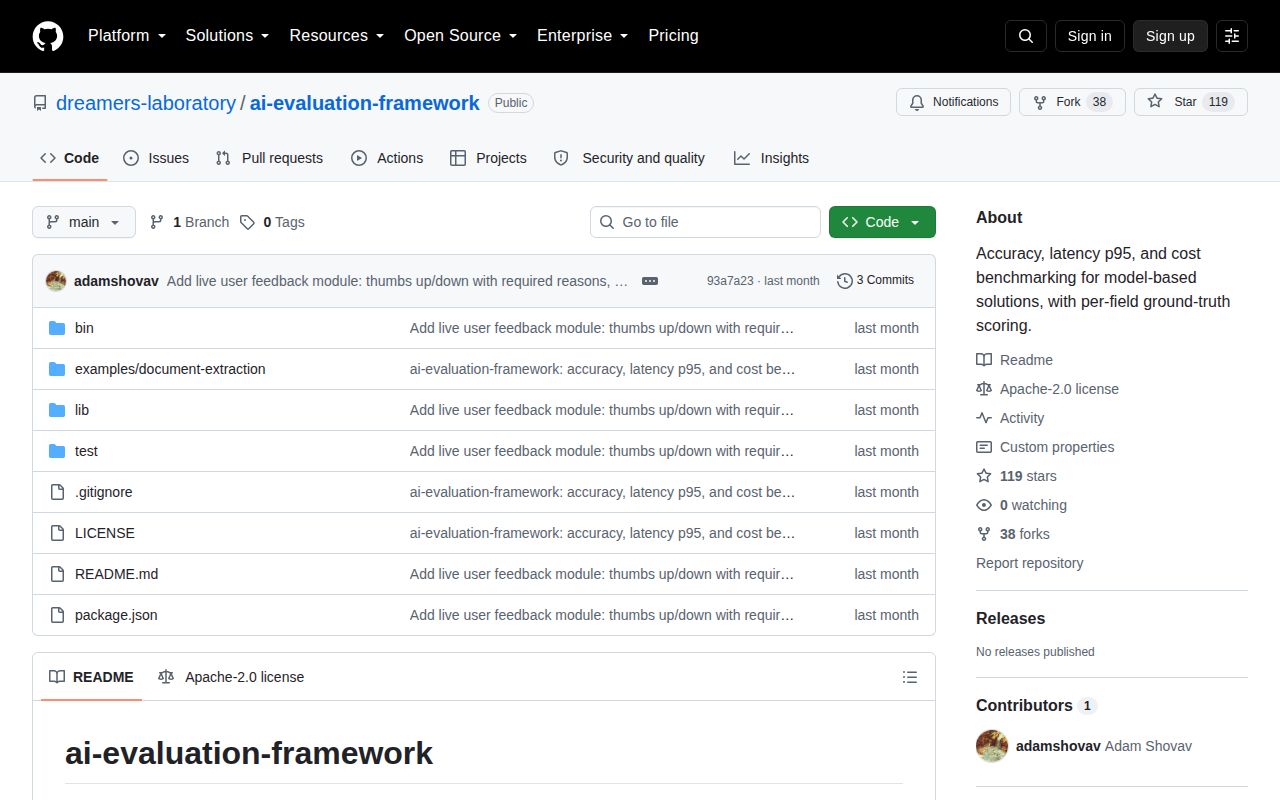The width and height of the screenshot is (1280, 800).
Task: Open the Solutions dropdown menu
Action: 227,36
